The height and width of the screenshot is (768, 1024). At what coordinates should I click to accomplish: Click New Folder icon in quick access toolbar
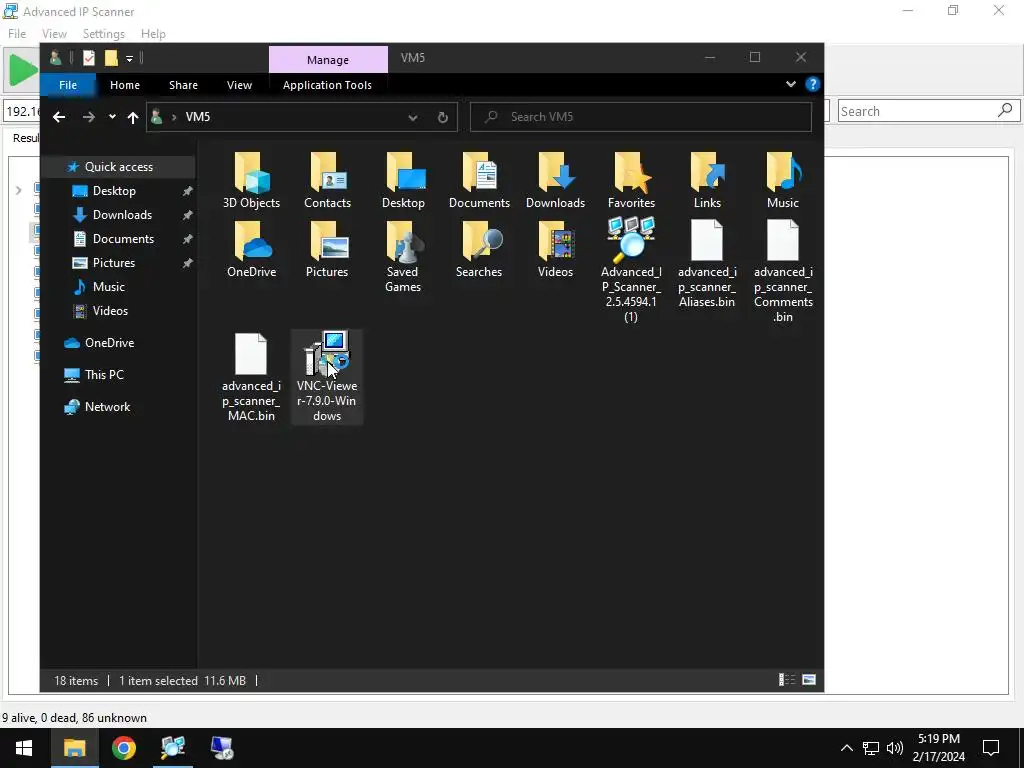[x=112, y=58]
